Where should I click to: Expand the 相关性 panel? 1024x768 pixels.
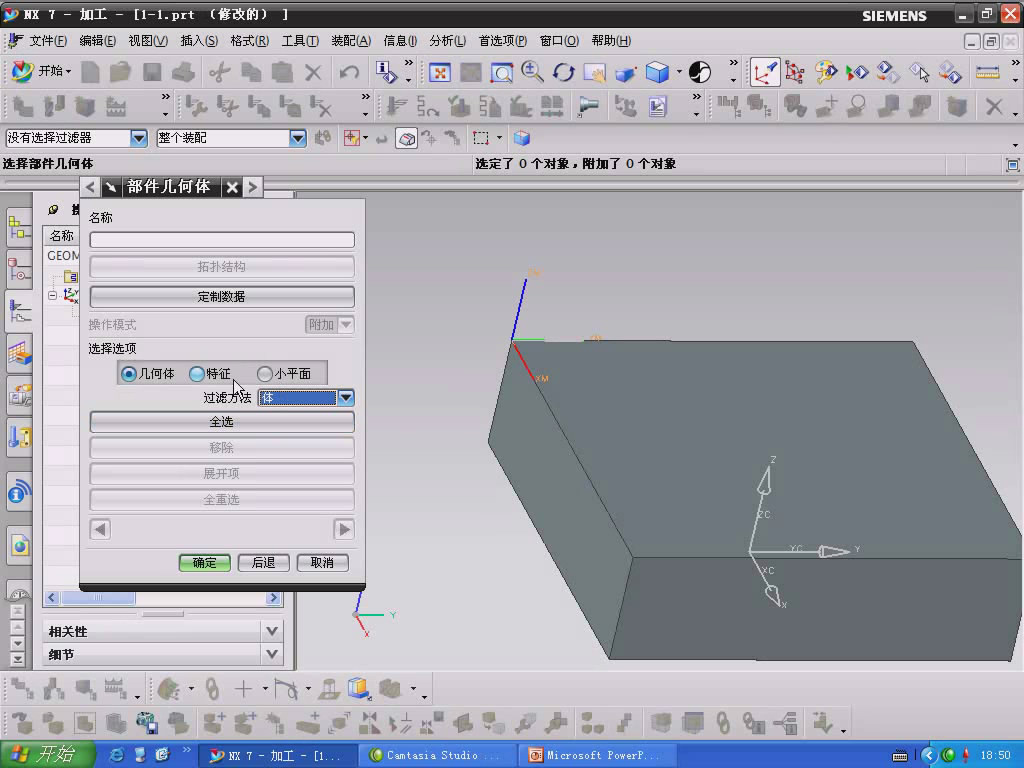(x=272, y=631)
